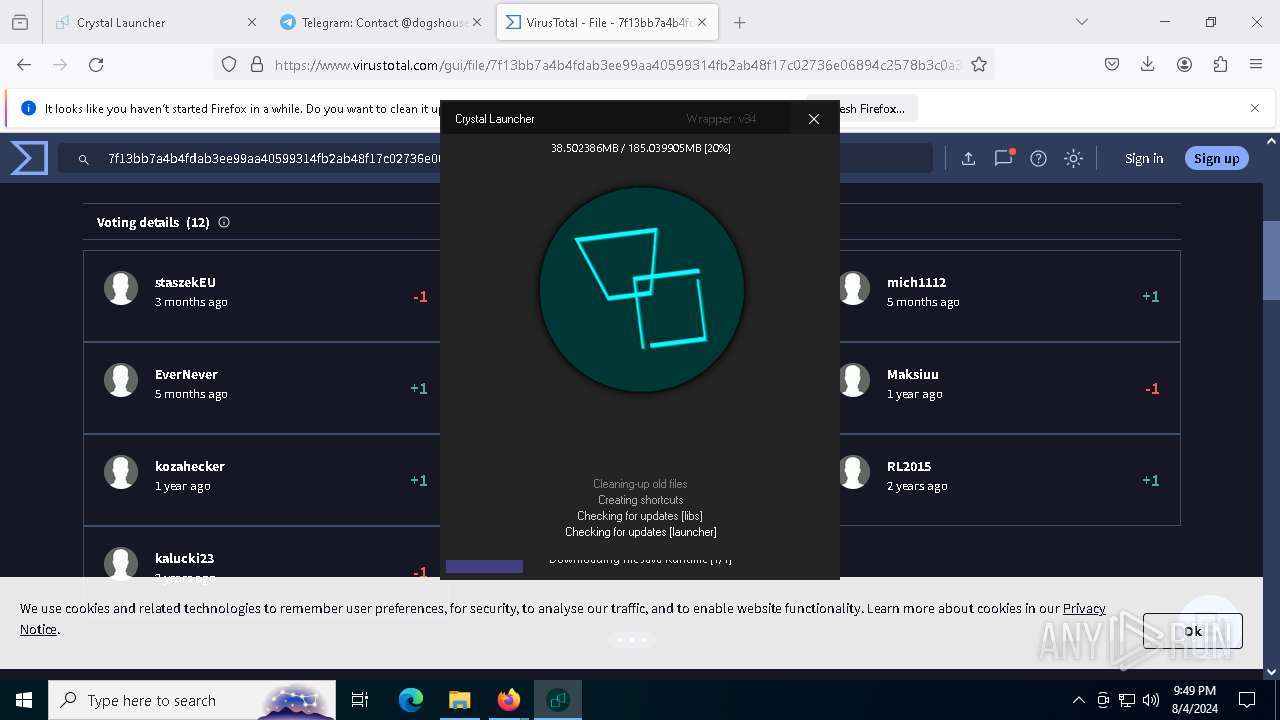Screen dimensions: 1280x720
Task: Open staszekEU voter profile
Action: pyautogui.click(x=185, y=282)
